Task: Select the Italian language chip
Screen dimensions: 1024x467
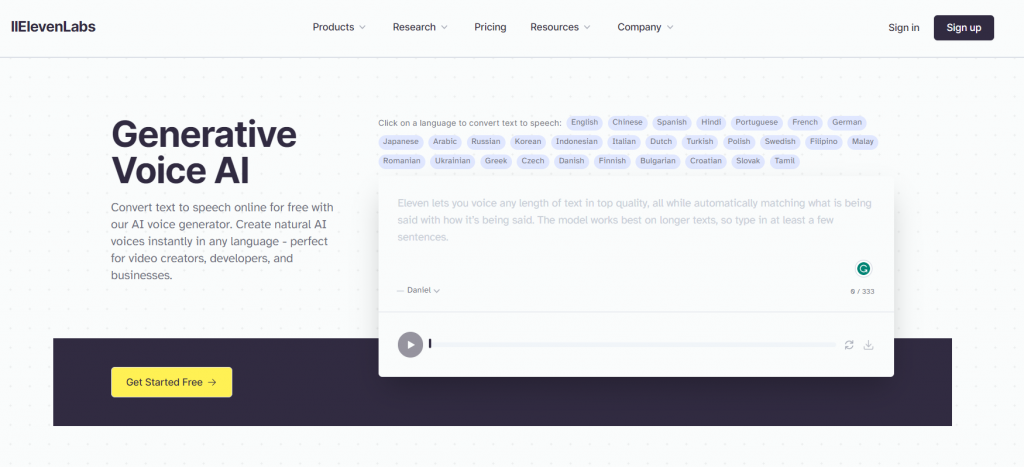Action: click(x=624, y=142)
